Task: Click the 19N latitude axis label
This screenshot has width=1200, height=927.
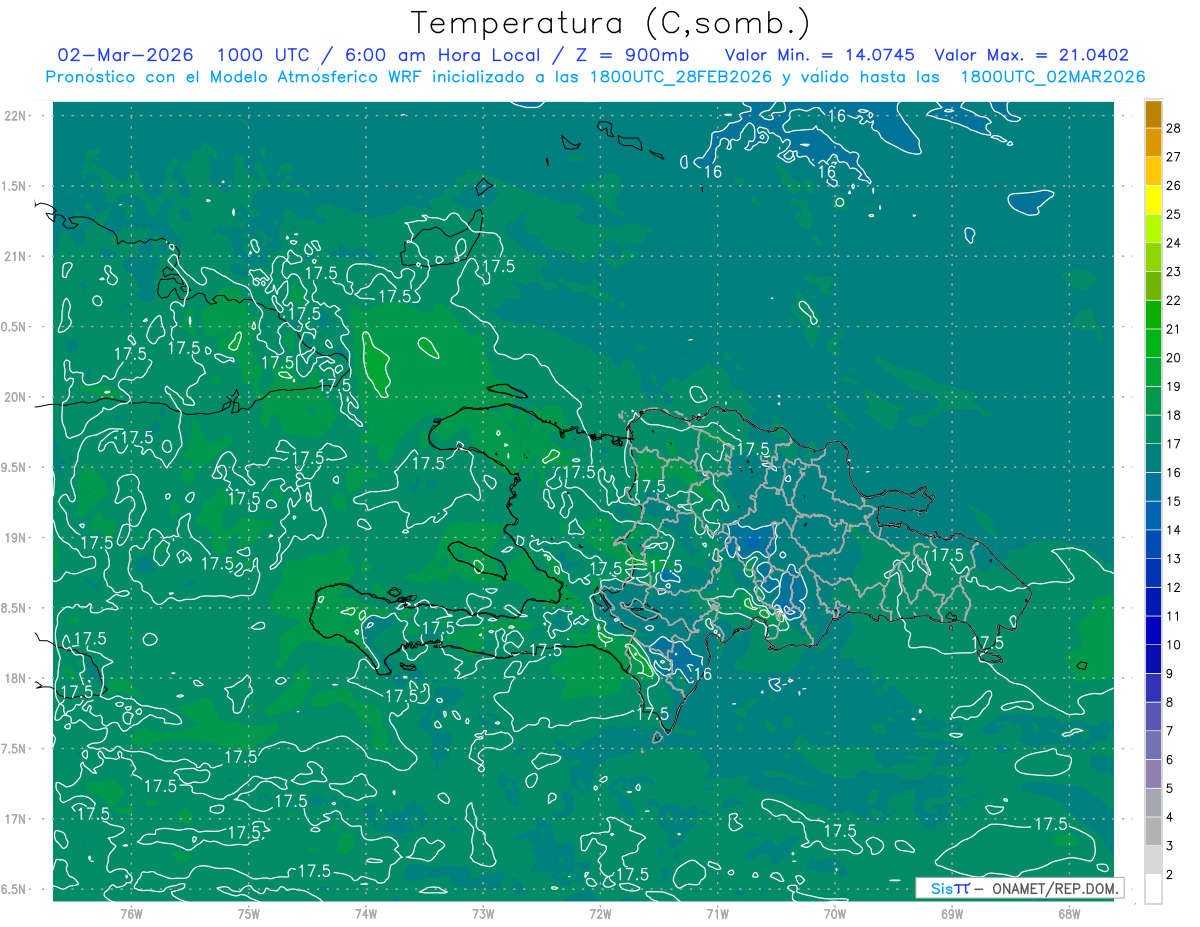Action: pyautogui.click(x=16, y=538)
